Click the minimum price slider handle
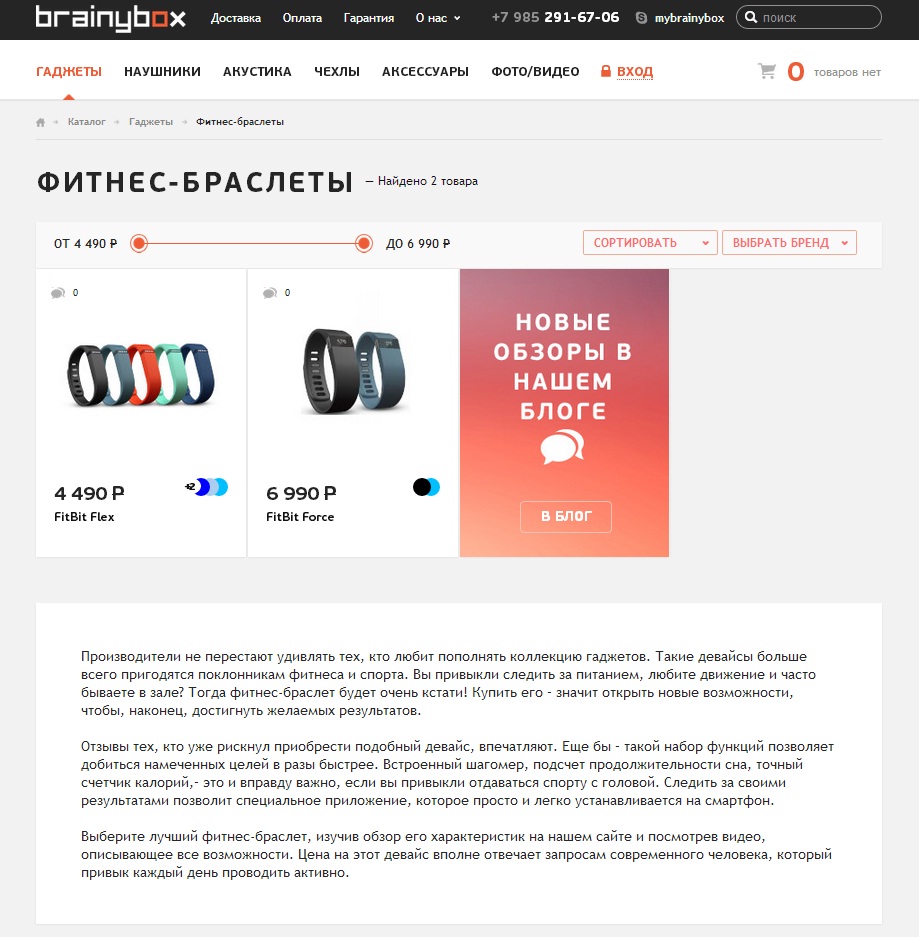 139,243
